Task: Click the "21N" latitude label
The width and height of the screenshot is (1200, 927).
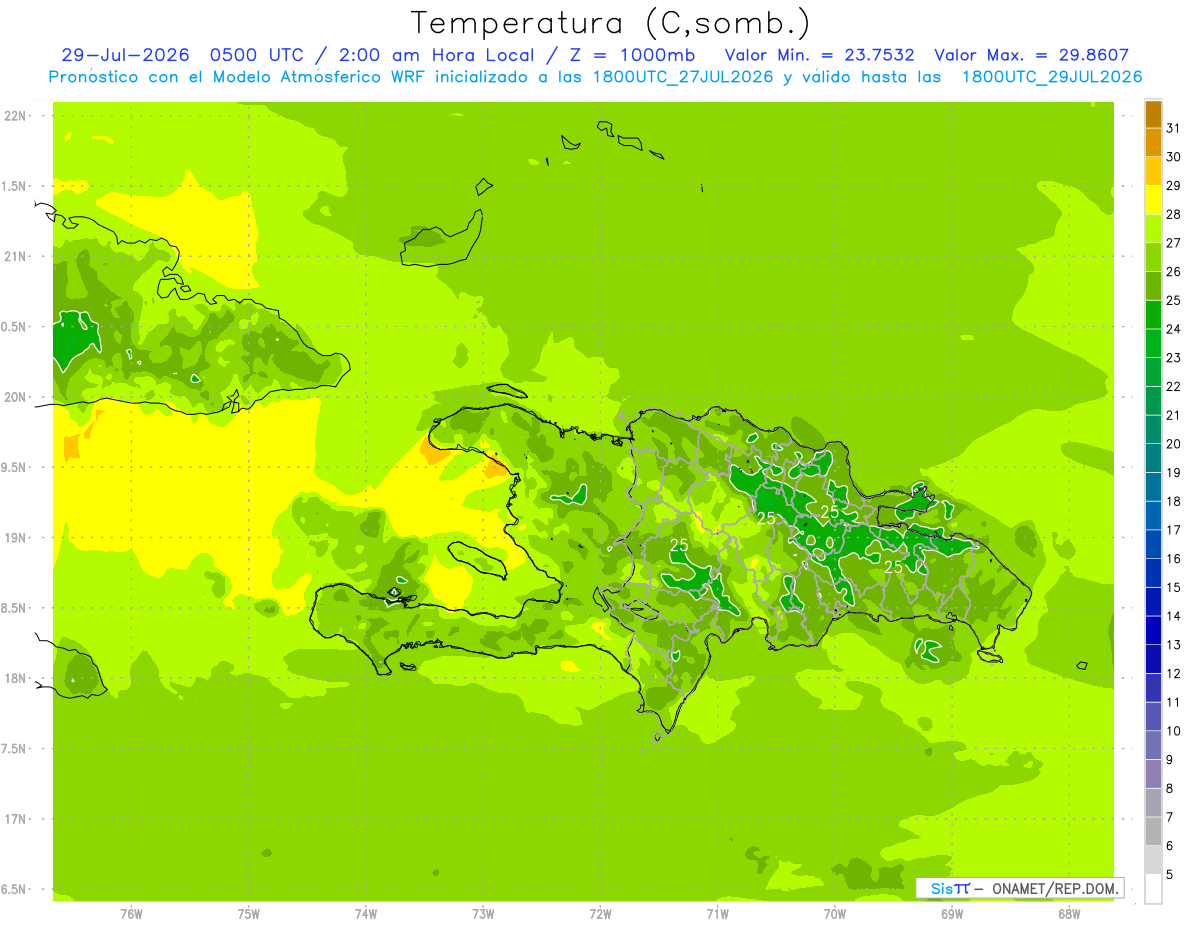Action: coord(17,257)
